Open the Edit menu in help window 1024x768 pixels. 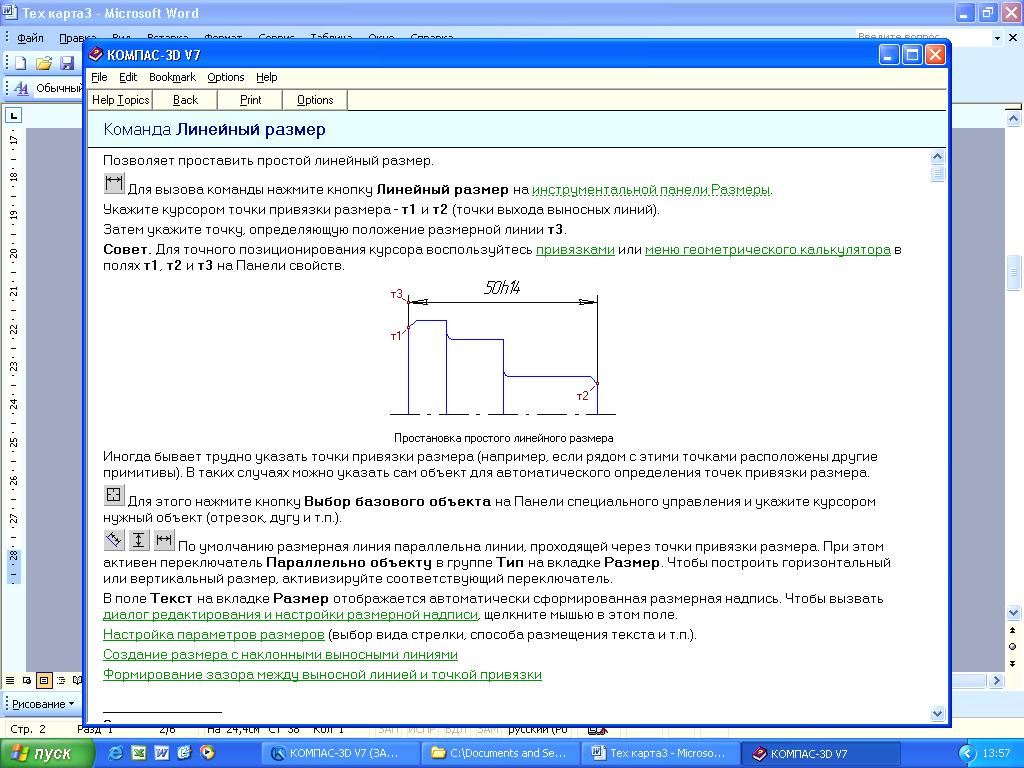coord(128,77)
